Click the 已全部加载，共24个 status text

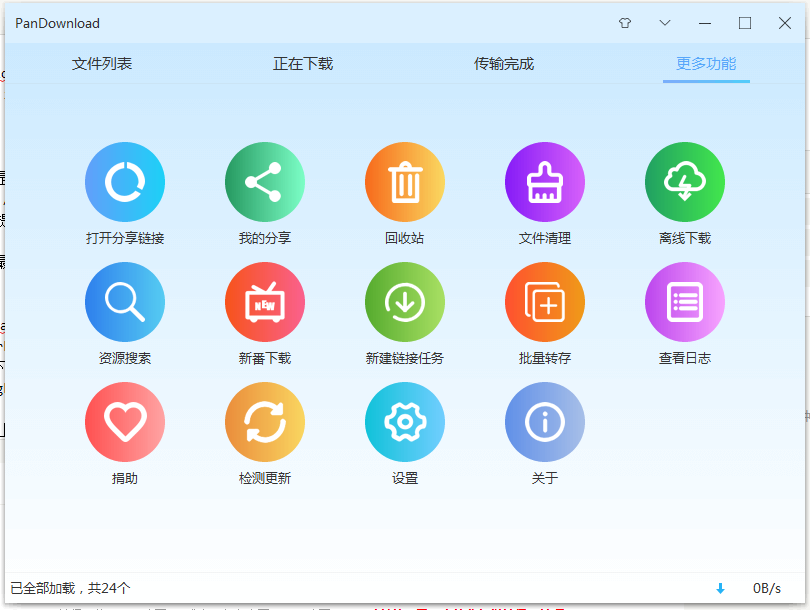[71, 588]
